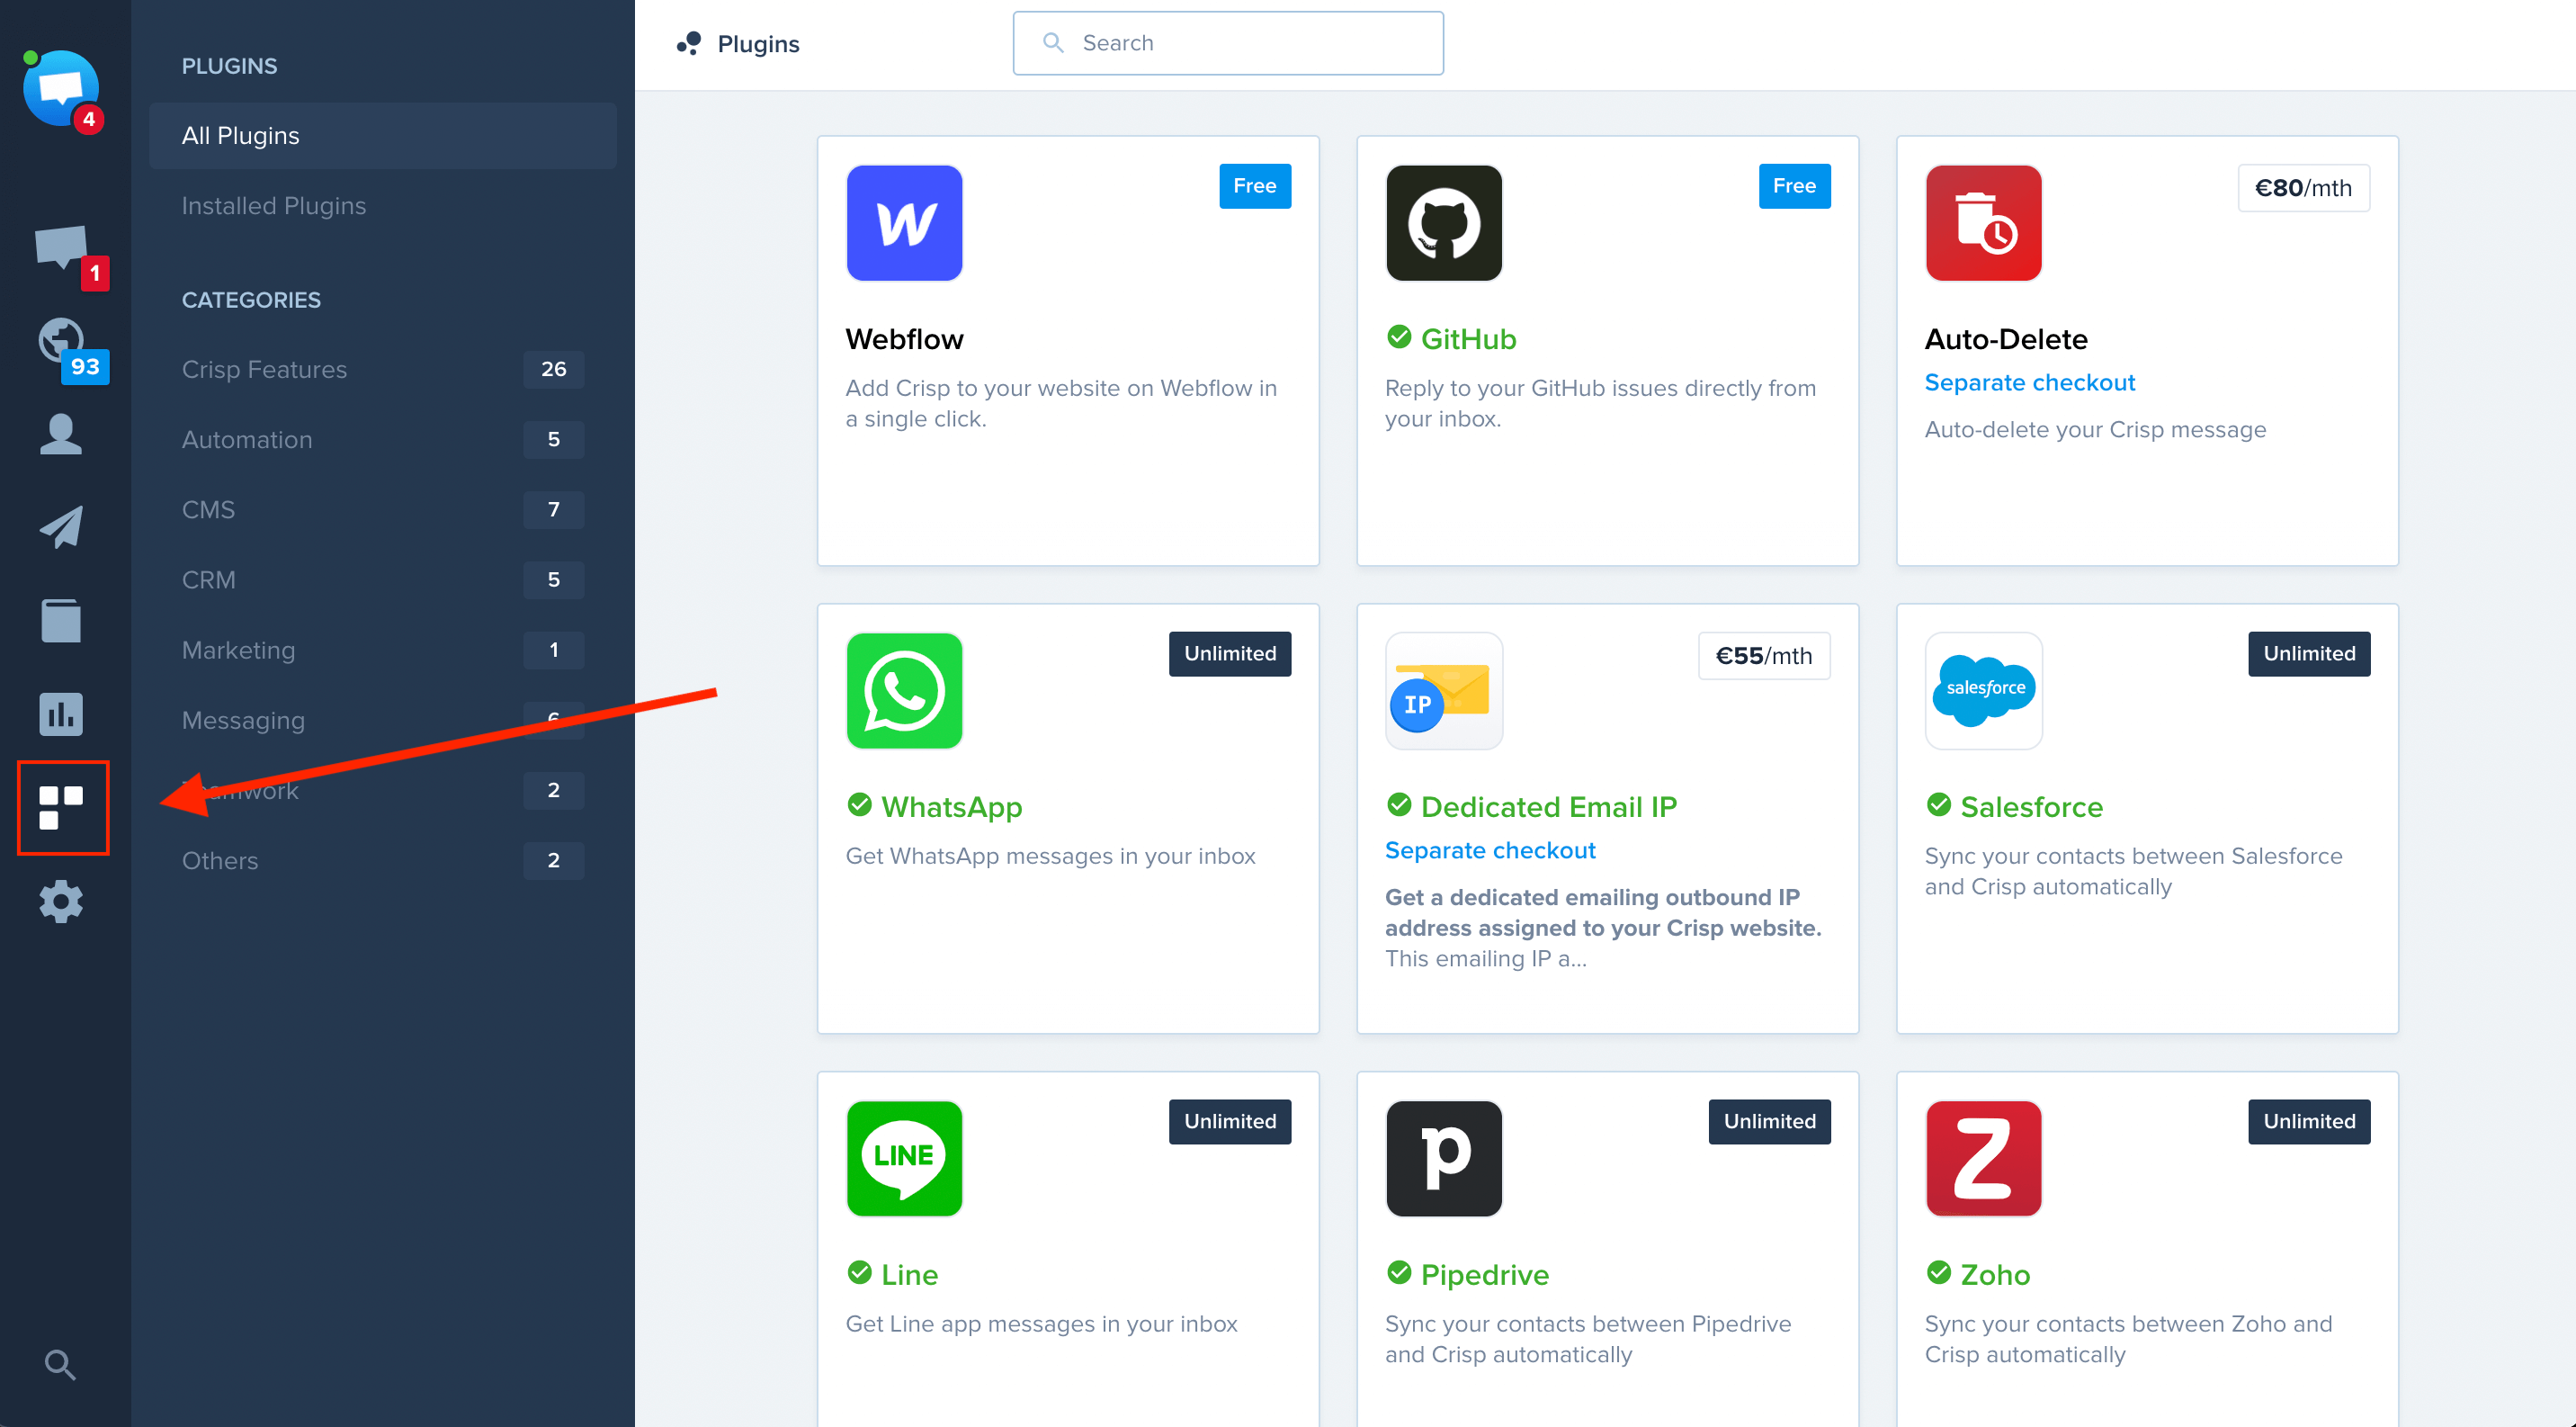Open the Campaigns paper plane icon
2576x1427 pixels.
61,527
